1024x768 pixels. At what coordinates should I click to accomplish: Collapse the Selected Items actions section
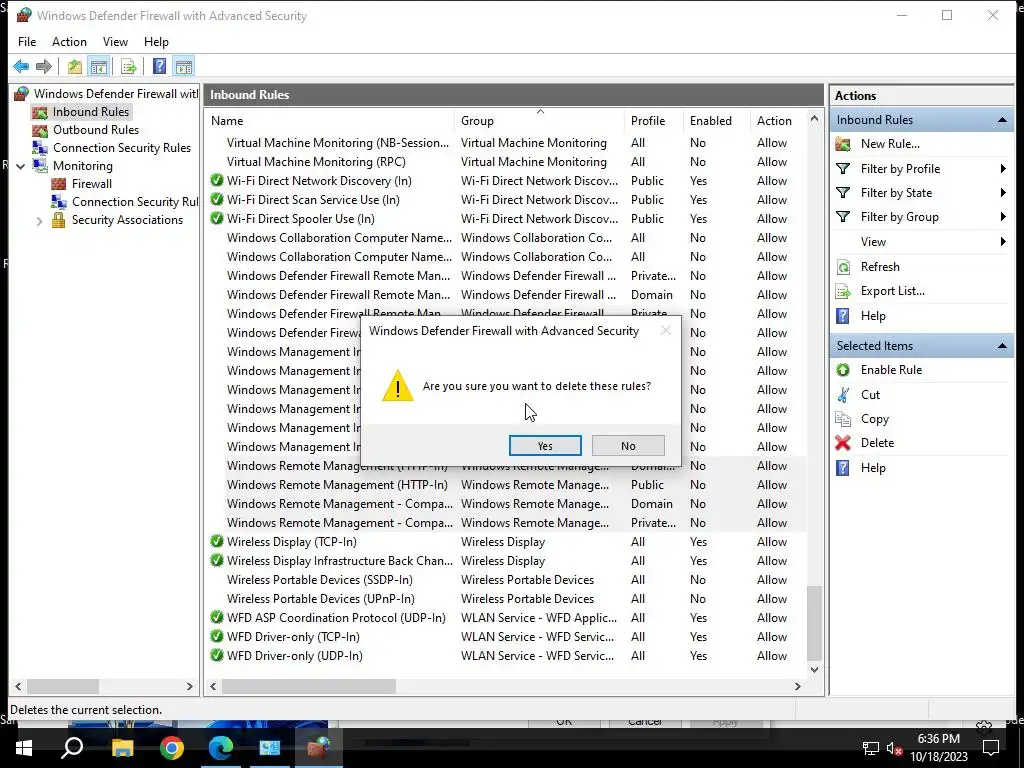1002,345
